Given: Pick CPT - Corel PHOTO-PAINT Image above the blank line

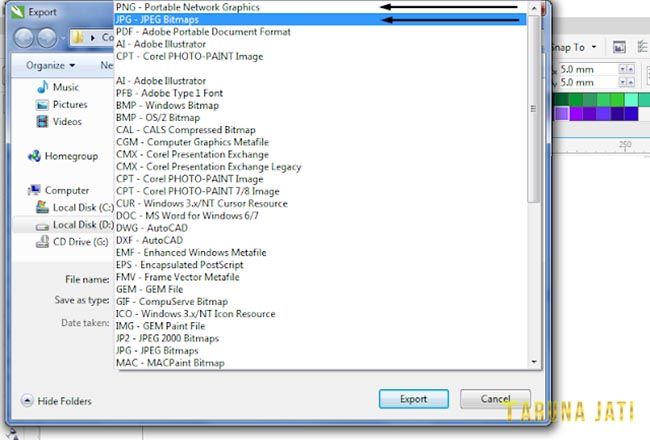Looking at the screenshot, I should point(320,56).
